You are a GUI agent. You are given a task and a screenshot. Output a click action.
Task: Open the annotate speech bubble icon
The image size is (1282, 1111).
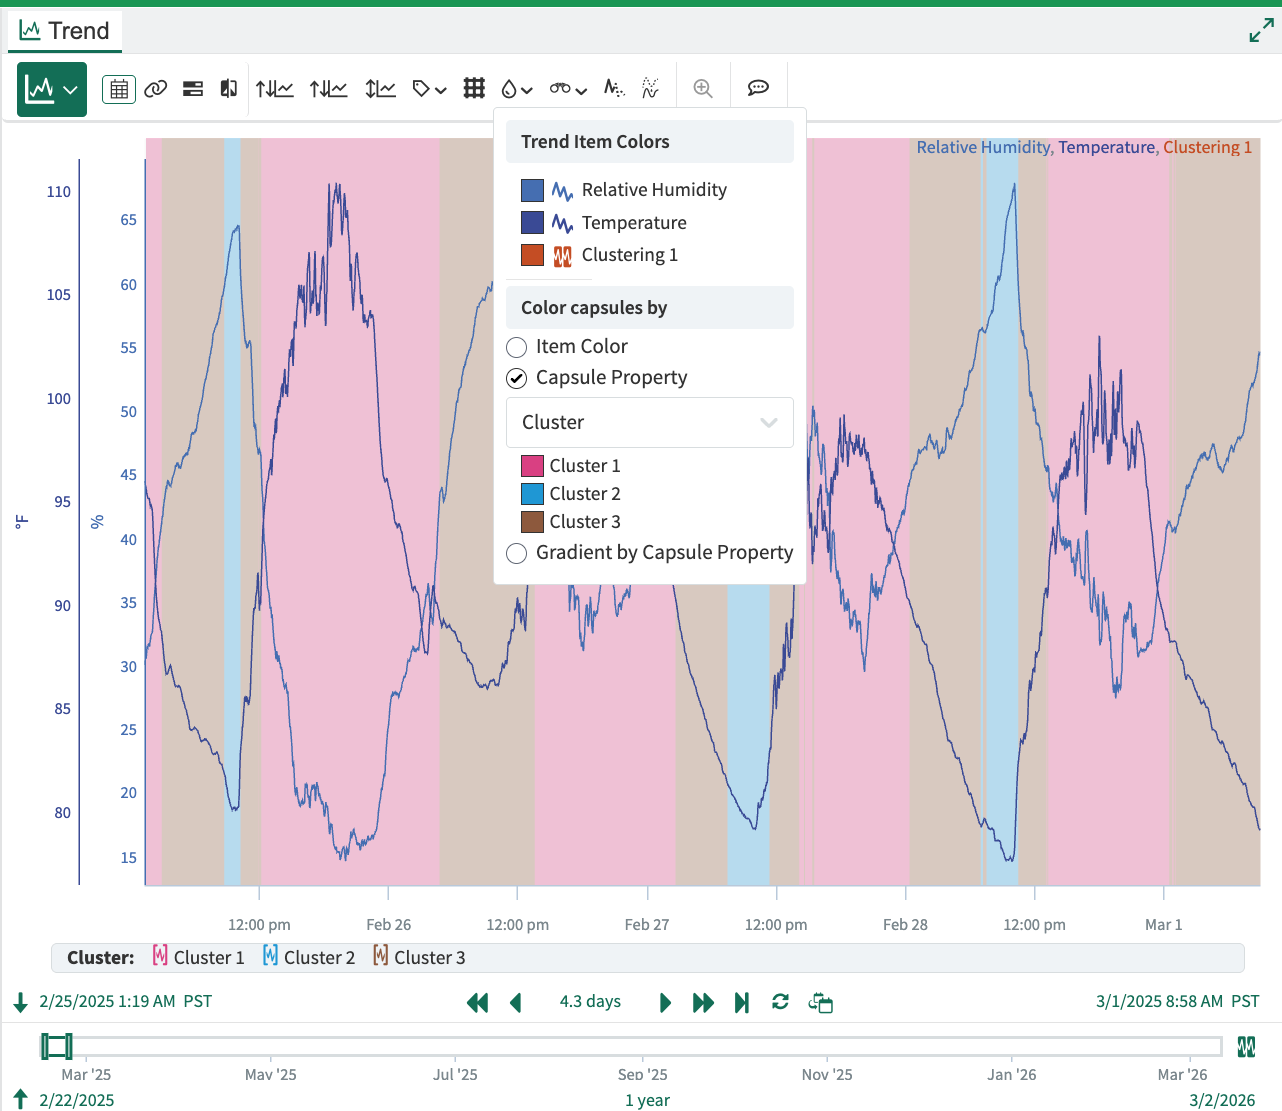(x=758, y=88)
